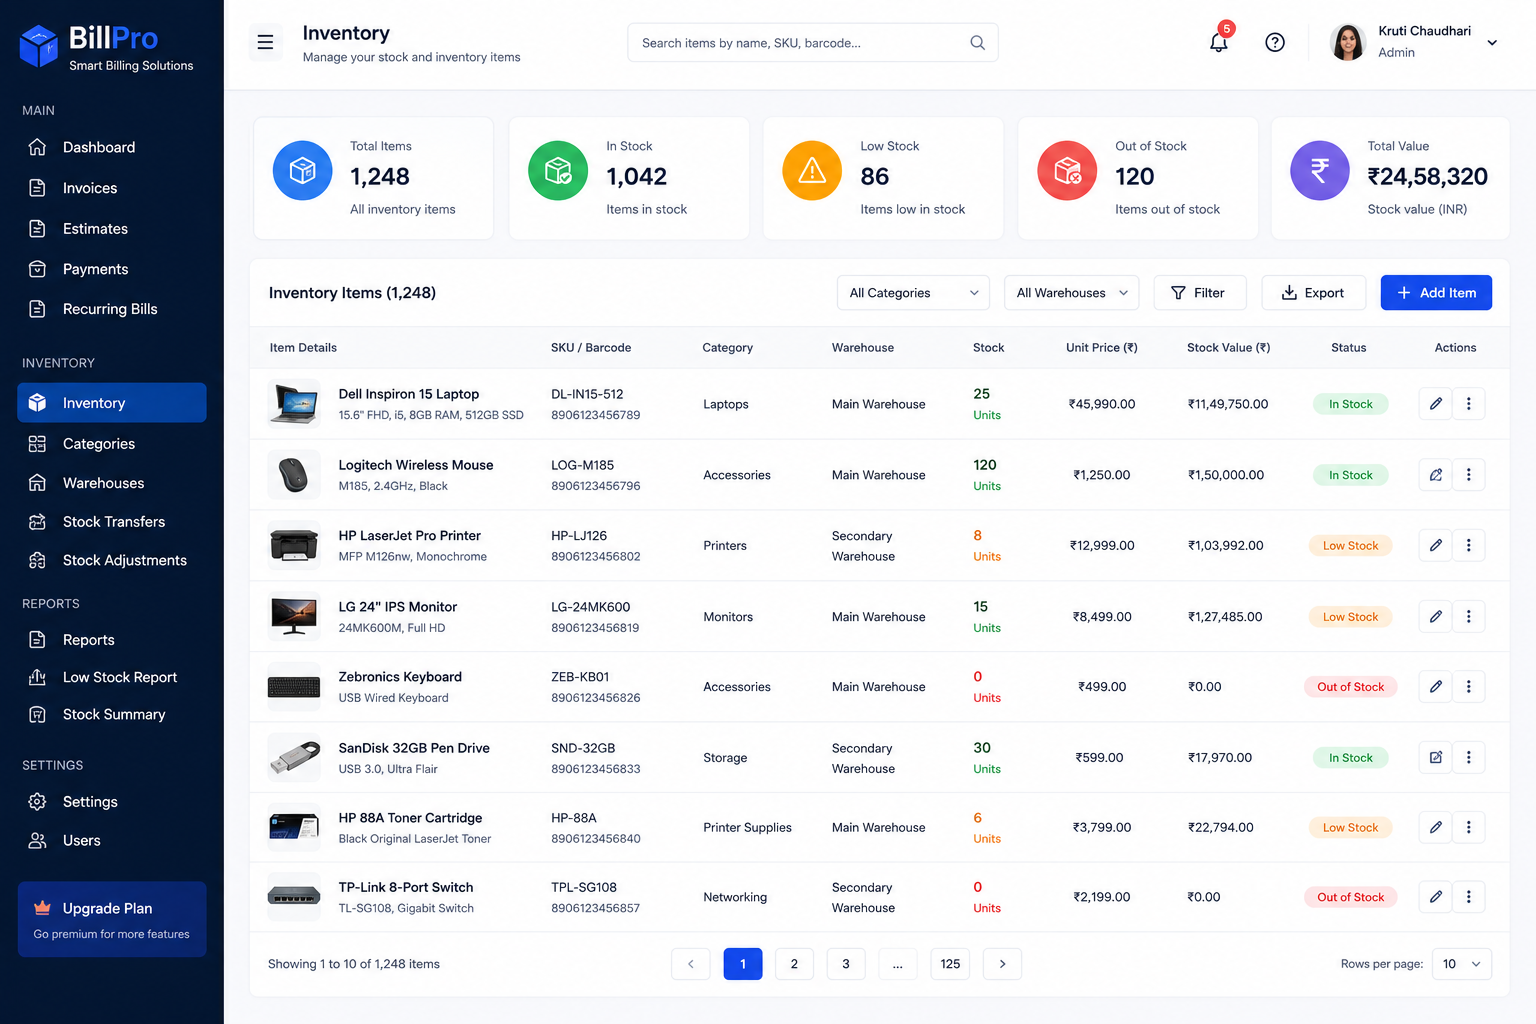1536x1024 pixels.
Task: Click the Dell Inspiron laptop thumbnail
Action: tap(294, 404)
